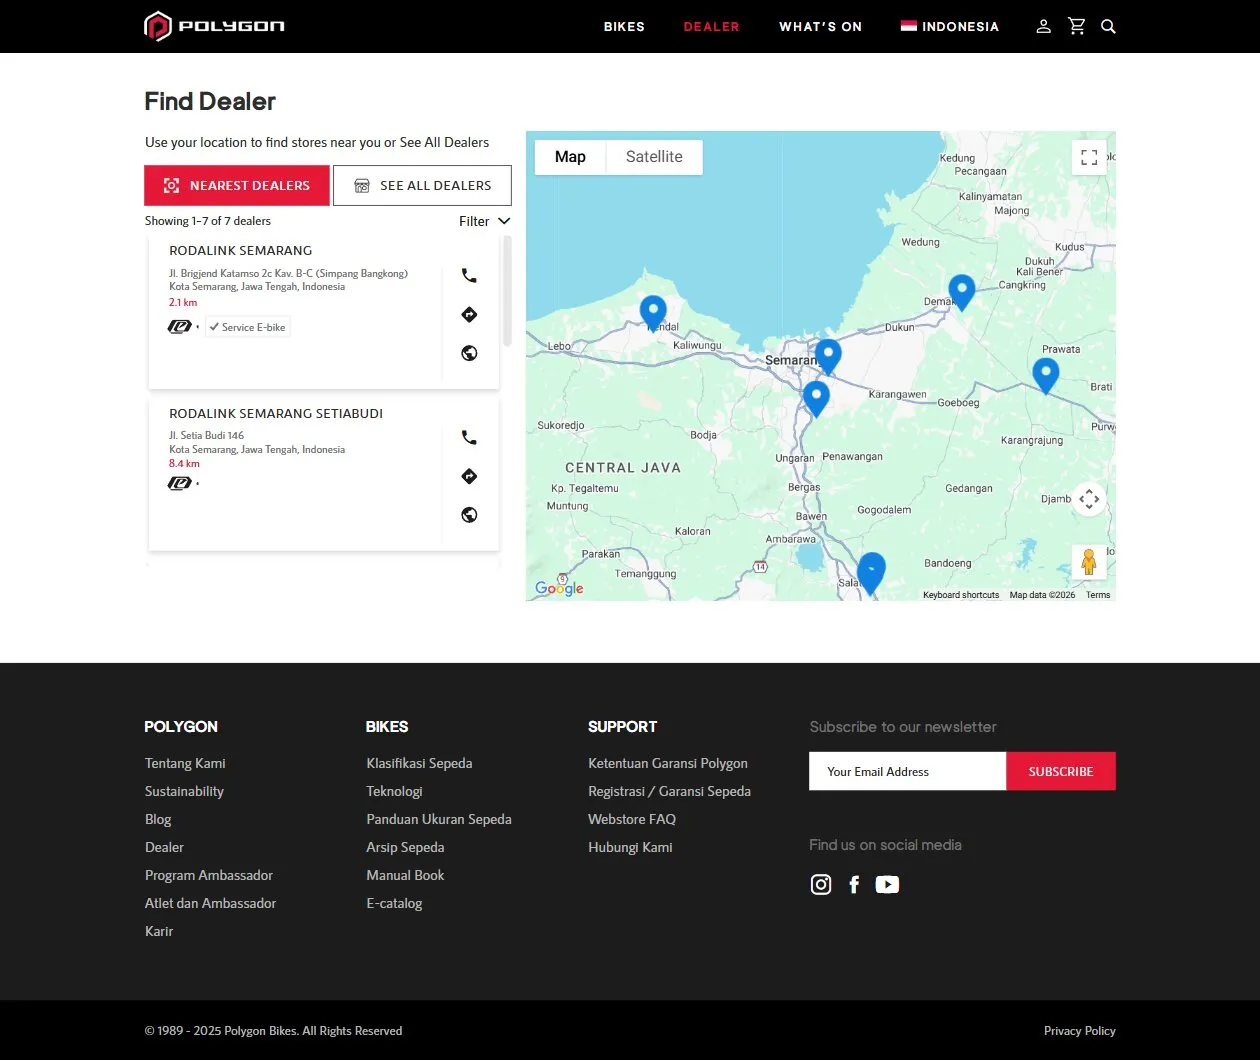Open Rodalink Semarang website globe icon
This screenshot has height=1060, width=1260.
pyautogui.click(x=469, y=353)
